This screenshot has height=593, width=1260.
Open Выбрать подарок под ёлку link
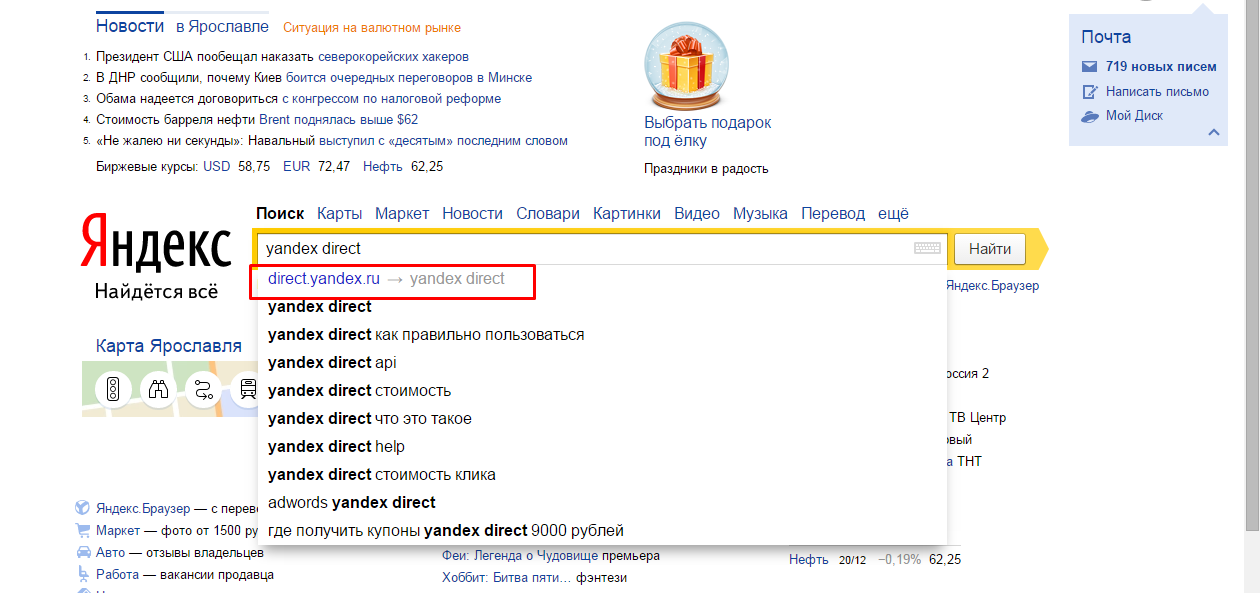click(x=708, y=132)
